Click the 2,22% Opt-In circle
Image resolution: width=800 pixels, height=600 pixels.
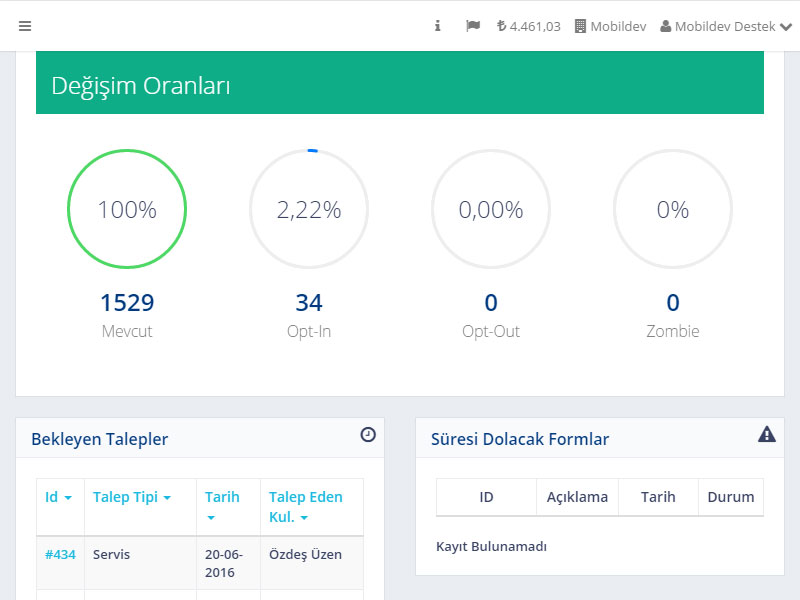coord(309,210)
